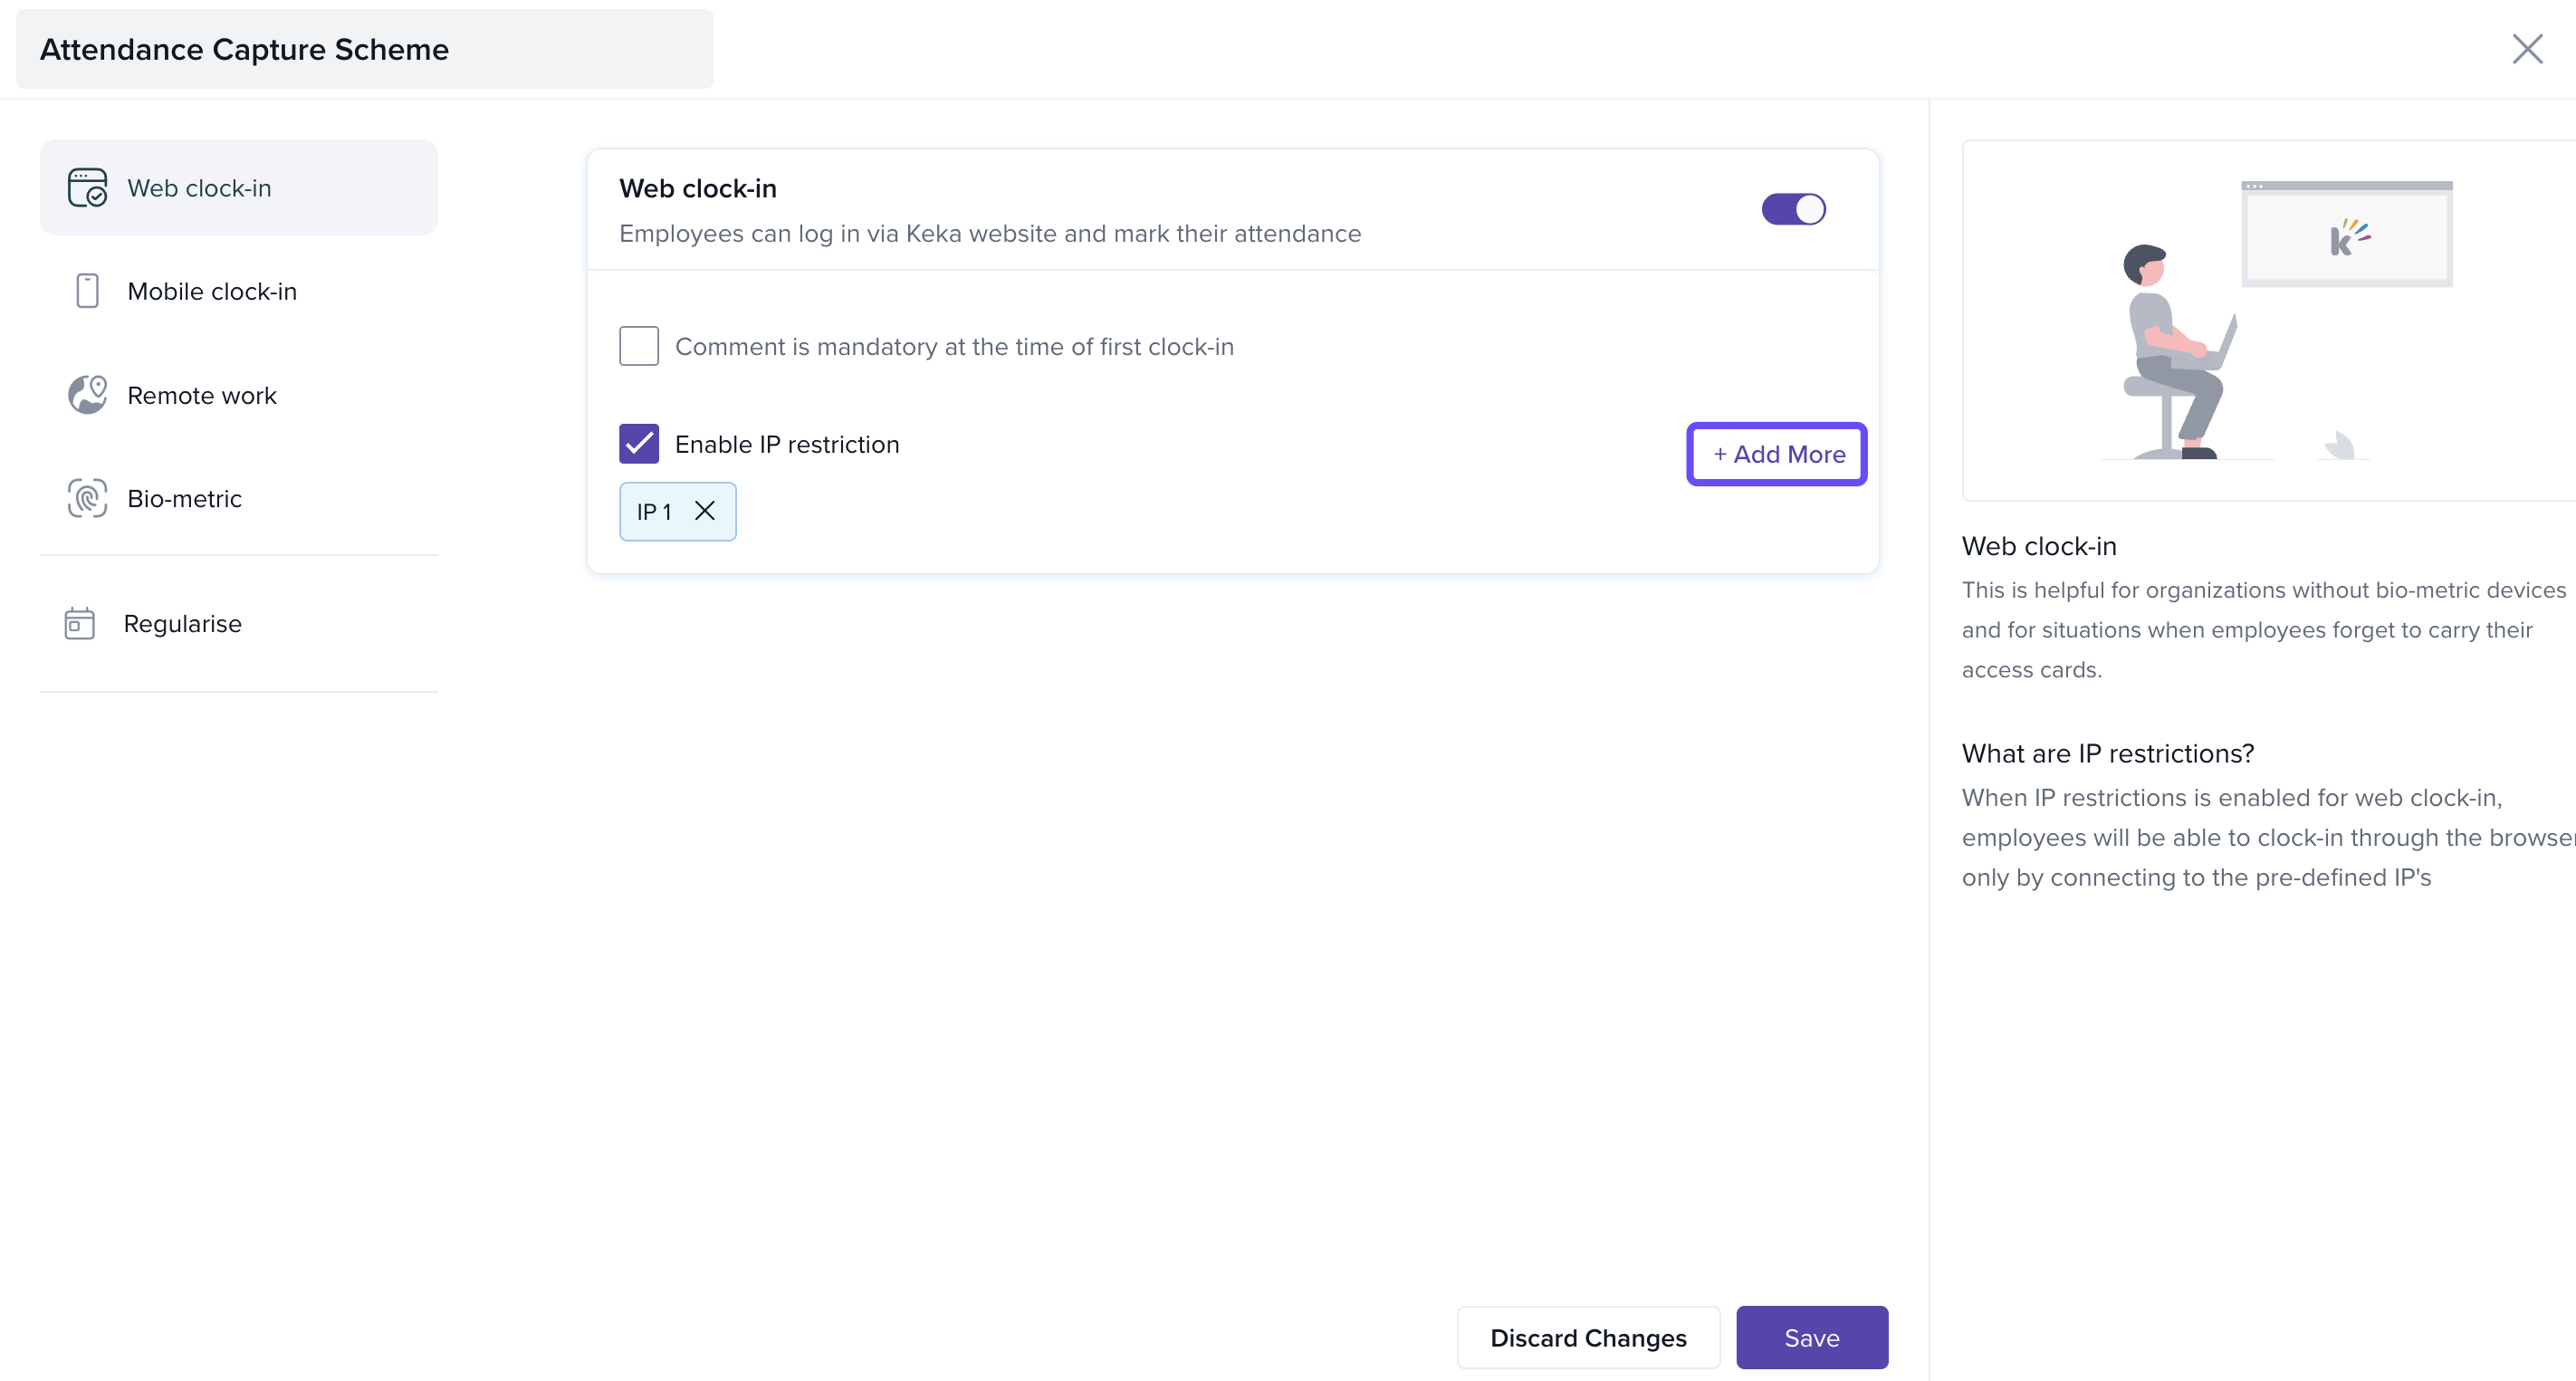The image size is (2576, 1381).
Task: Open the Mobile clock-in section
Action: (x=212, y=291)
